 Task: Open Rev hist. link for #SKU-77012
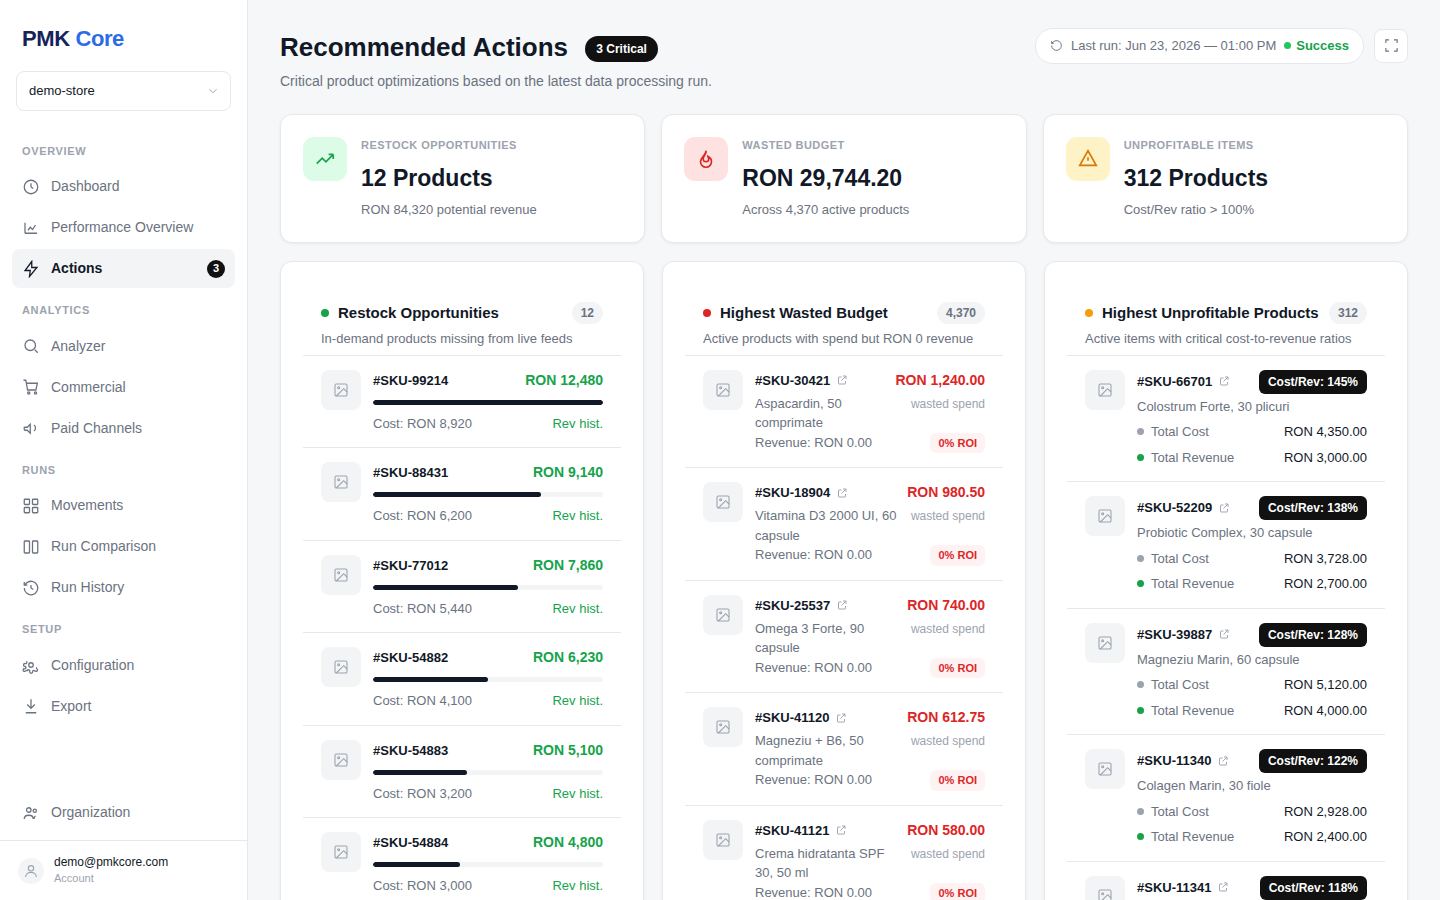[x=577, y=609]
